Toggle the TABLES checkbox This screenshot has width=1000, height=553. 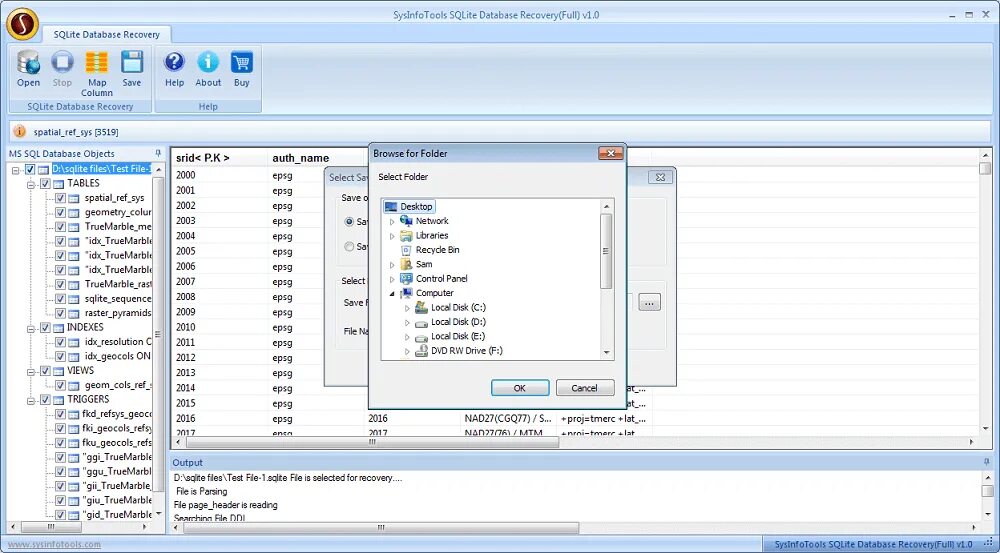[x=45, y=184]
